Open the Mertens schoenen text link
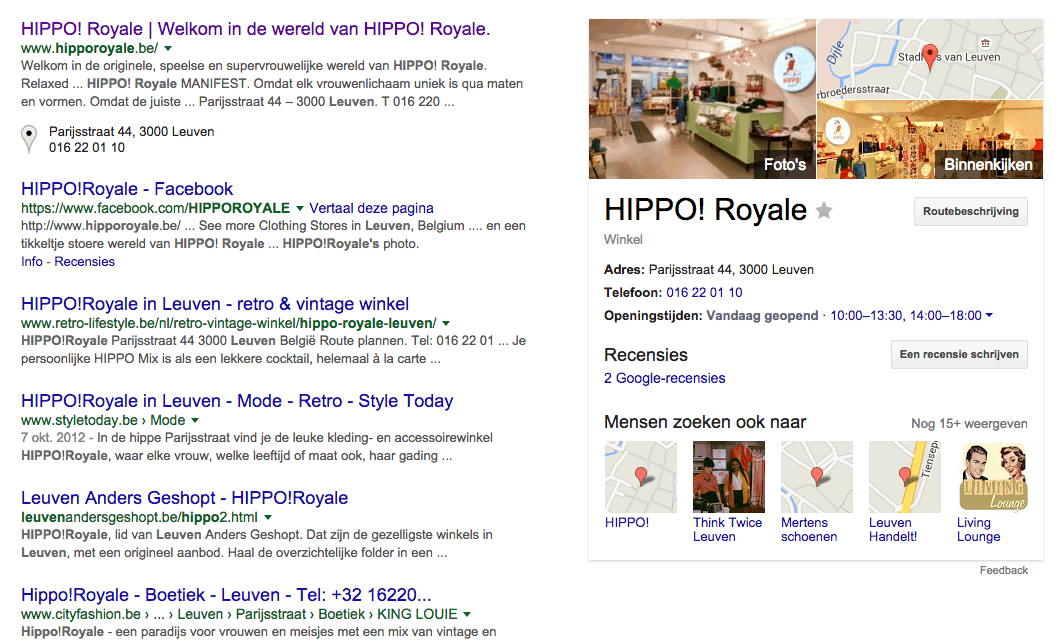Image resolution: width=1064 pixels, height=642 pixels. [809, 530]
